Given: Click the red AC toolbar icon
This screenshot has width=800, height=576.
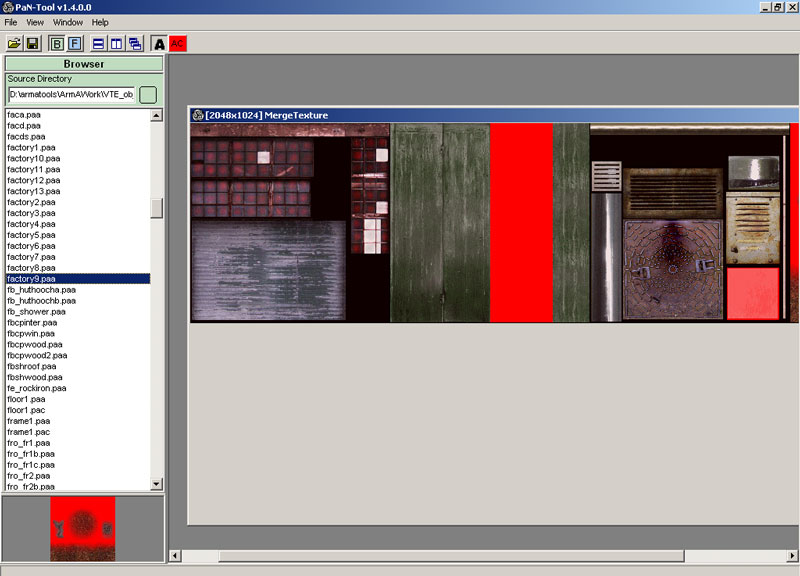Looking at the screenshot, I should pos(177,43).
